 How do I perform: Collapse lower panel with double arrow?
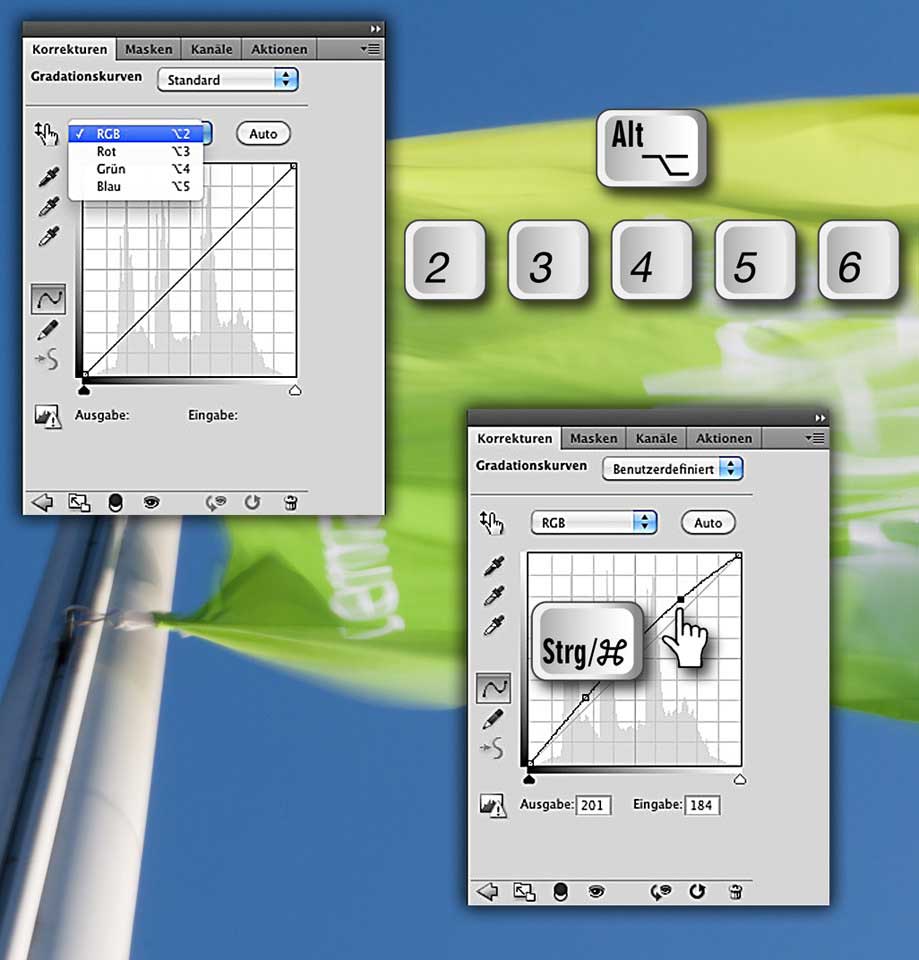820,418
